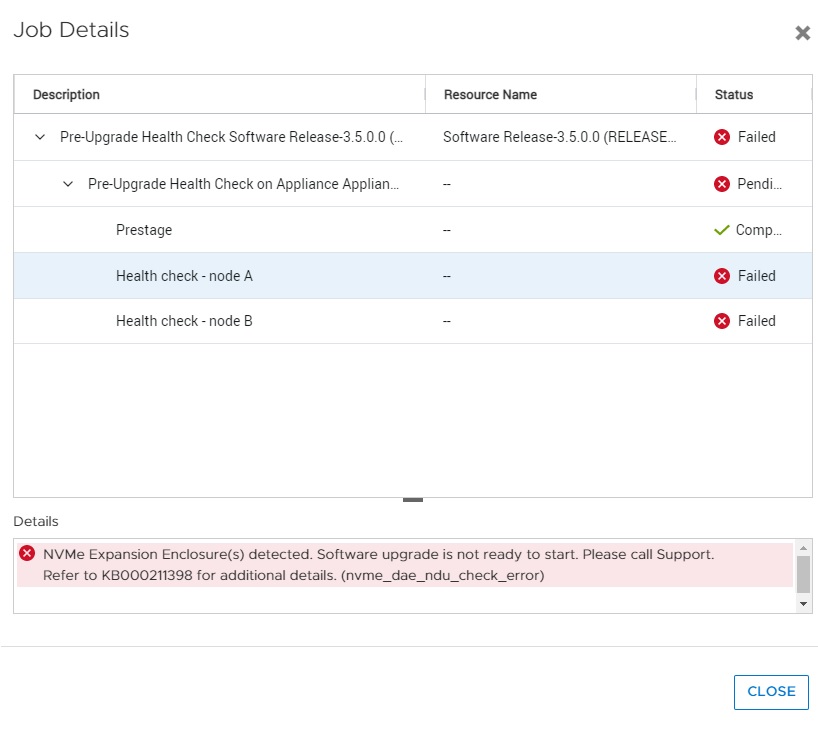
Task: Click the Failed icon on the Software Release row
Action: [x=721, y=137]
